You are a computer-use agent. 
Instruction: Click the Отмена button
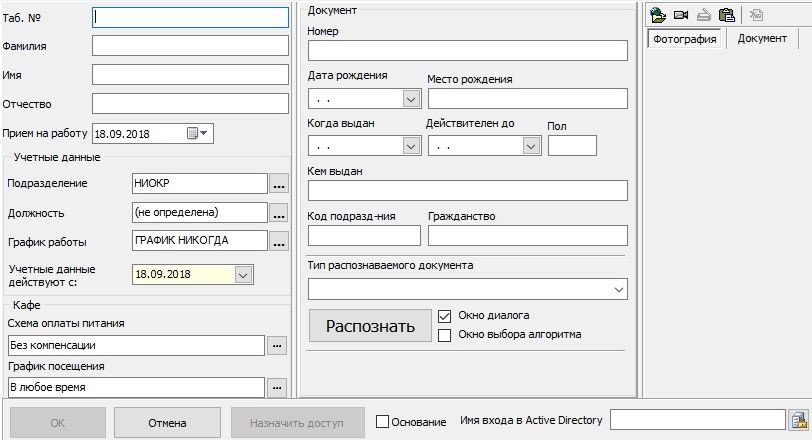tap(167, 422)
